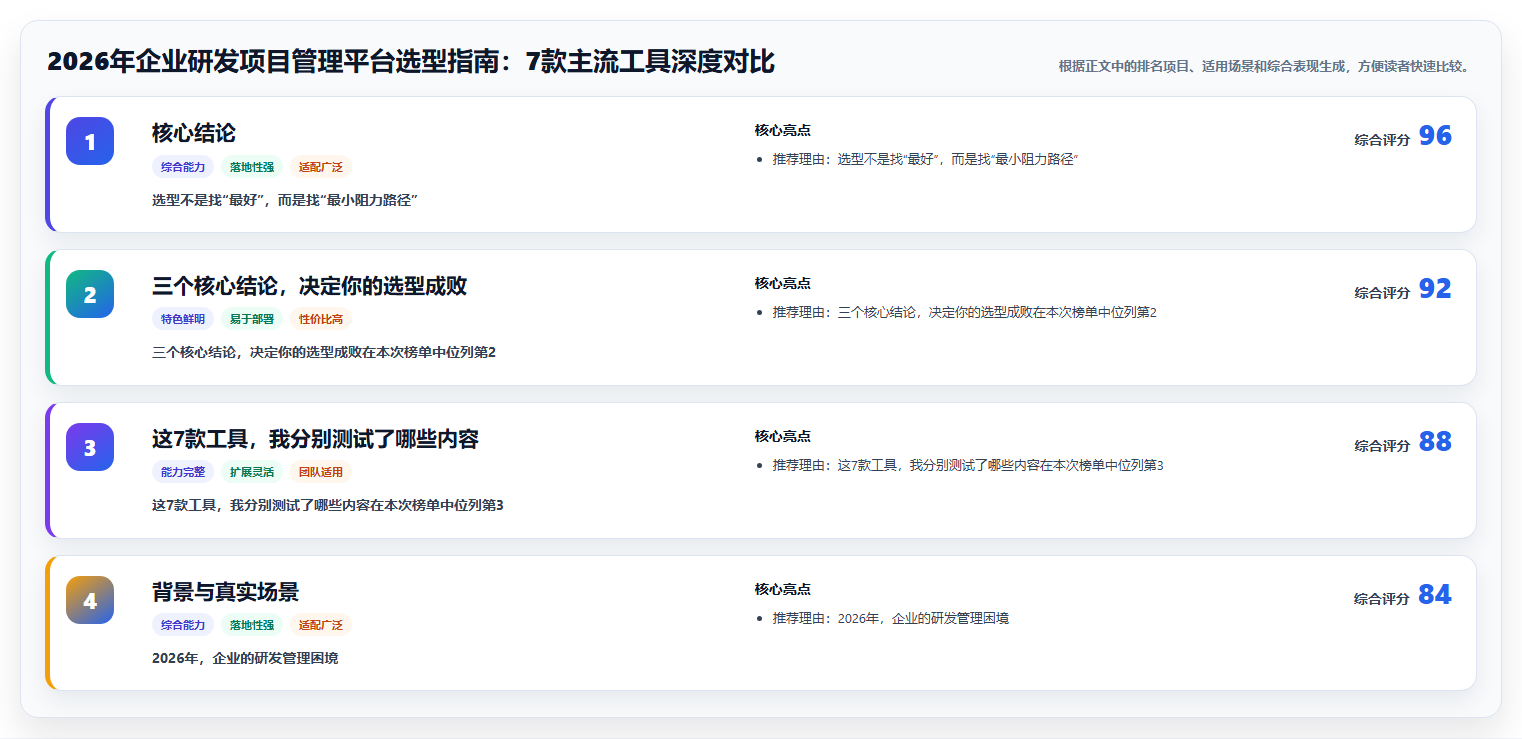Open the 三个核心结论，决定你的选型成败 card title
The image size is (1522, 739).
pyautogui.click(x=309, y=286)
